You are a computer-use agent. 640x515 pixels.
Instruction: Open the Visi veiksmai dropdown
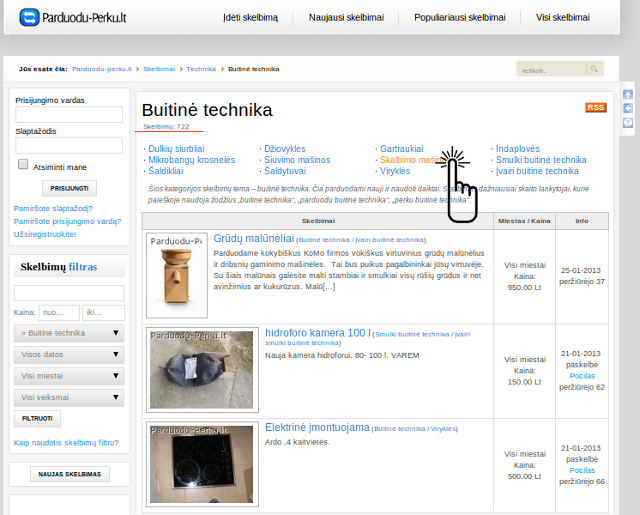(68, 397)
